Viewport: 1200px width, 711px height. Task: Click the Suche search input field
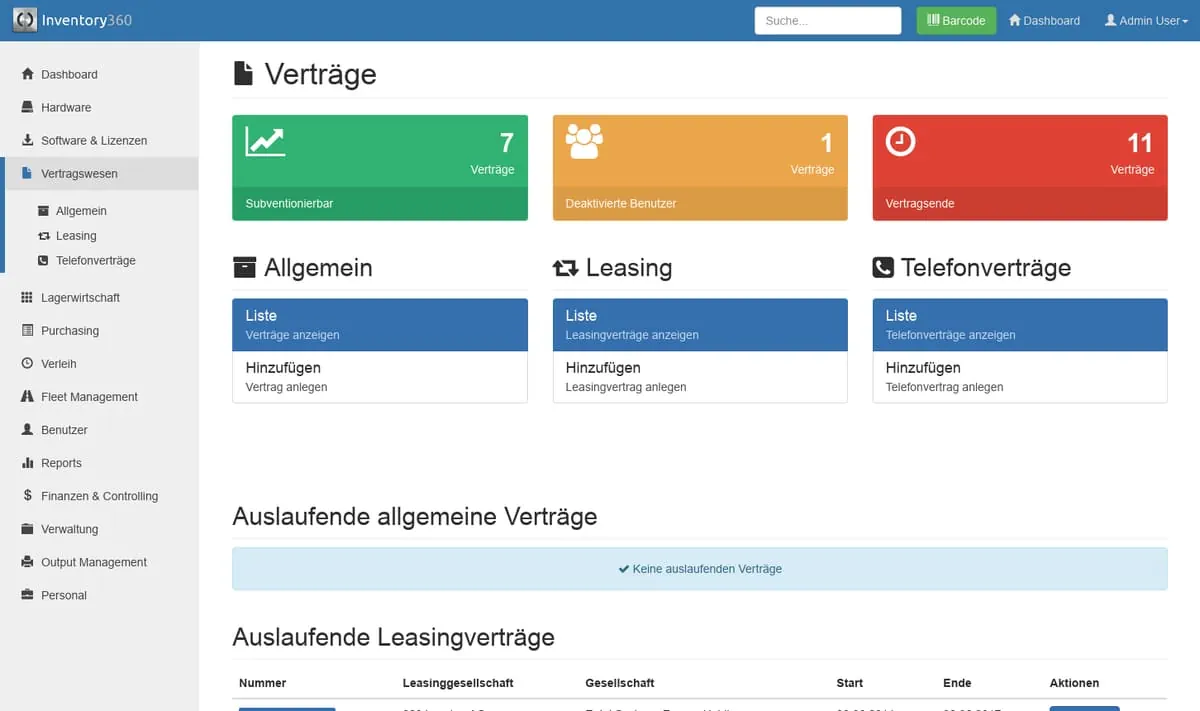coord(827,21)
